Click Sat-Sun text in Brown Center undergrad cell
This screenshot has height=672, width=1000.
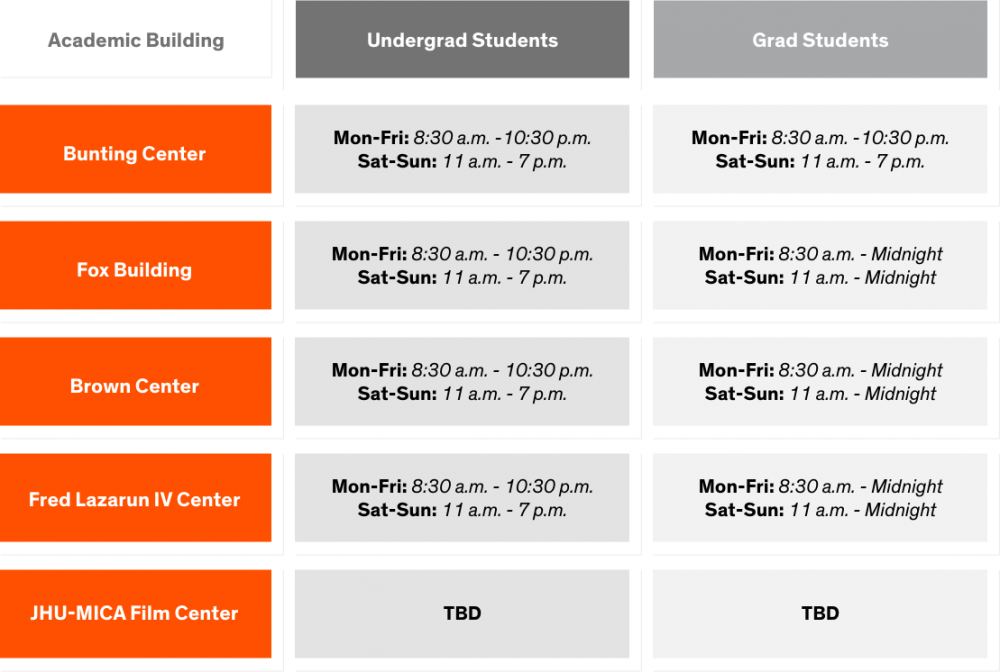click(397, 393)
